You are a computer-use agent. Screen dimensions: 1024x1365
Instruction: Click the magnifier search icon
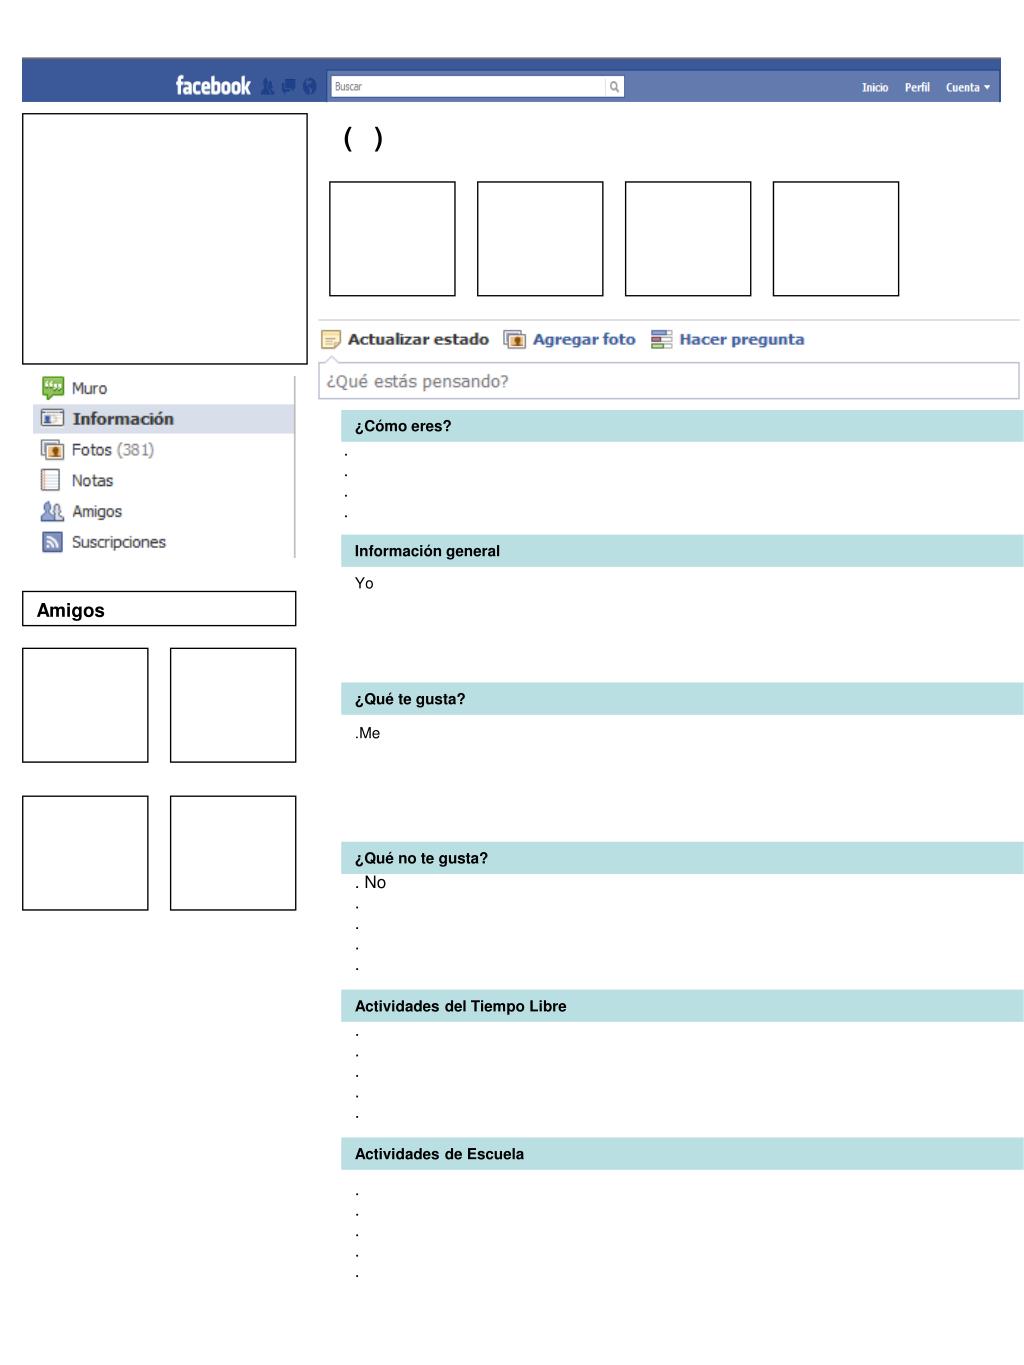click(x=614, y=87)
